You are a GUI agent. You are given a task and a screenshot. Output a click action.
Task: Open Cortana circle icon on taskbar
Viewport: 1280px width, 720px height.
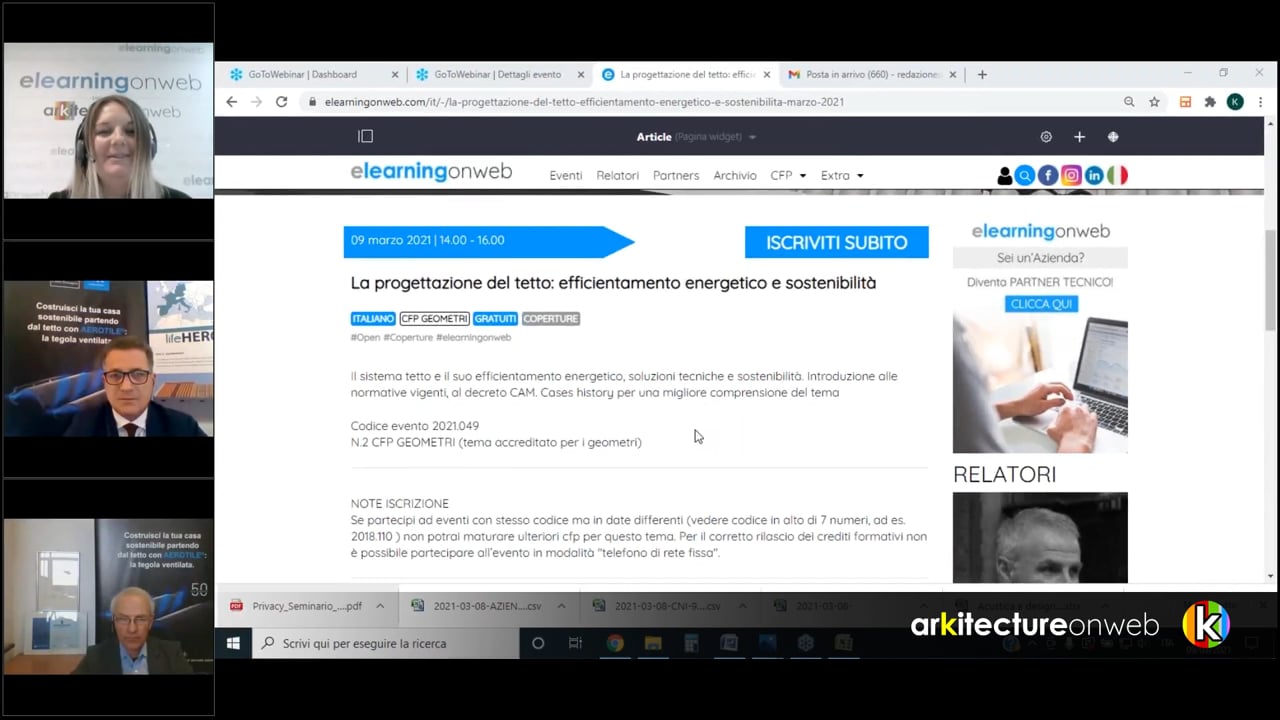click(x=538, y=643)
